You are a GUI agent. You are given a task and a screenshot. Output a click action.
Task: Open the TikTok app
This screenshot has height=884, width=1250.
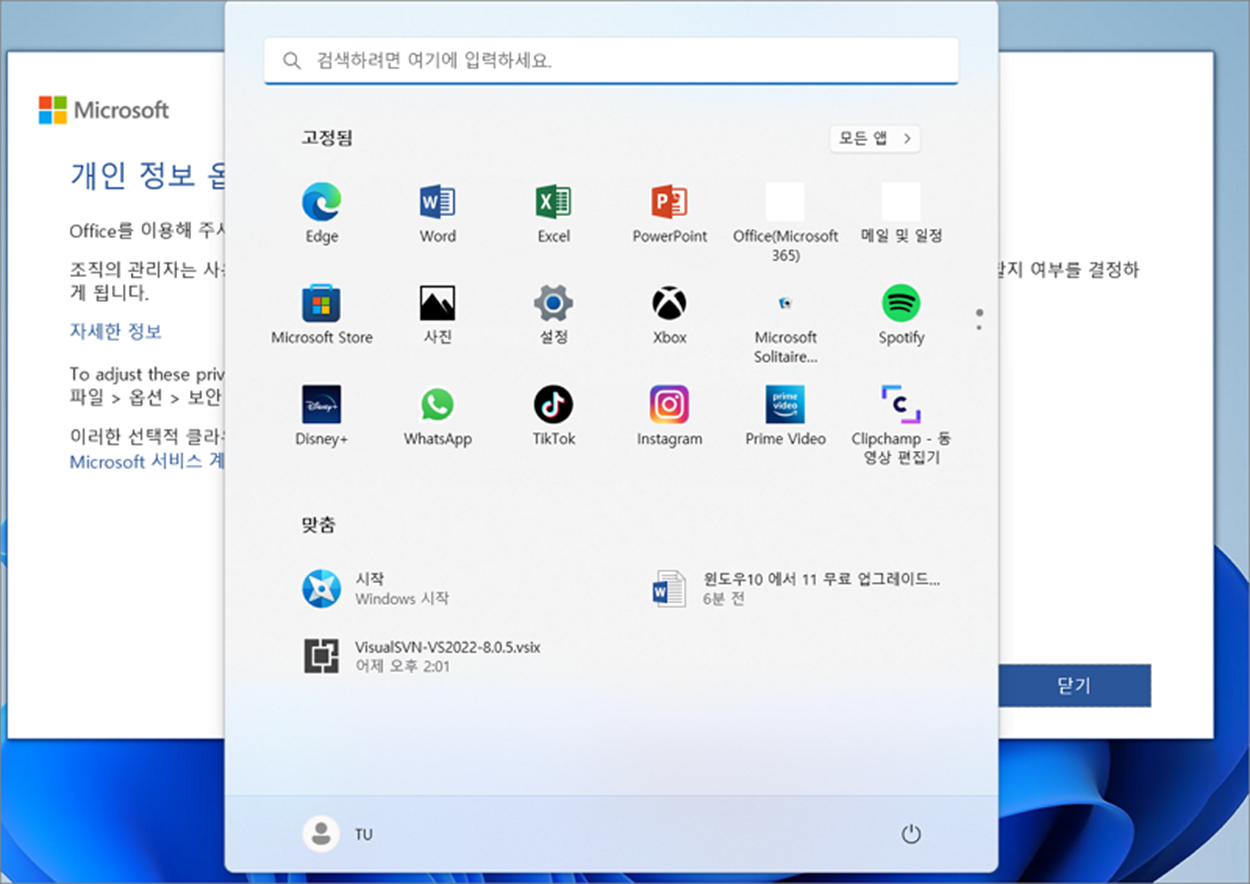click(x=553, y=416)
